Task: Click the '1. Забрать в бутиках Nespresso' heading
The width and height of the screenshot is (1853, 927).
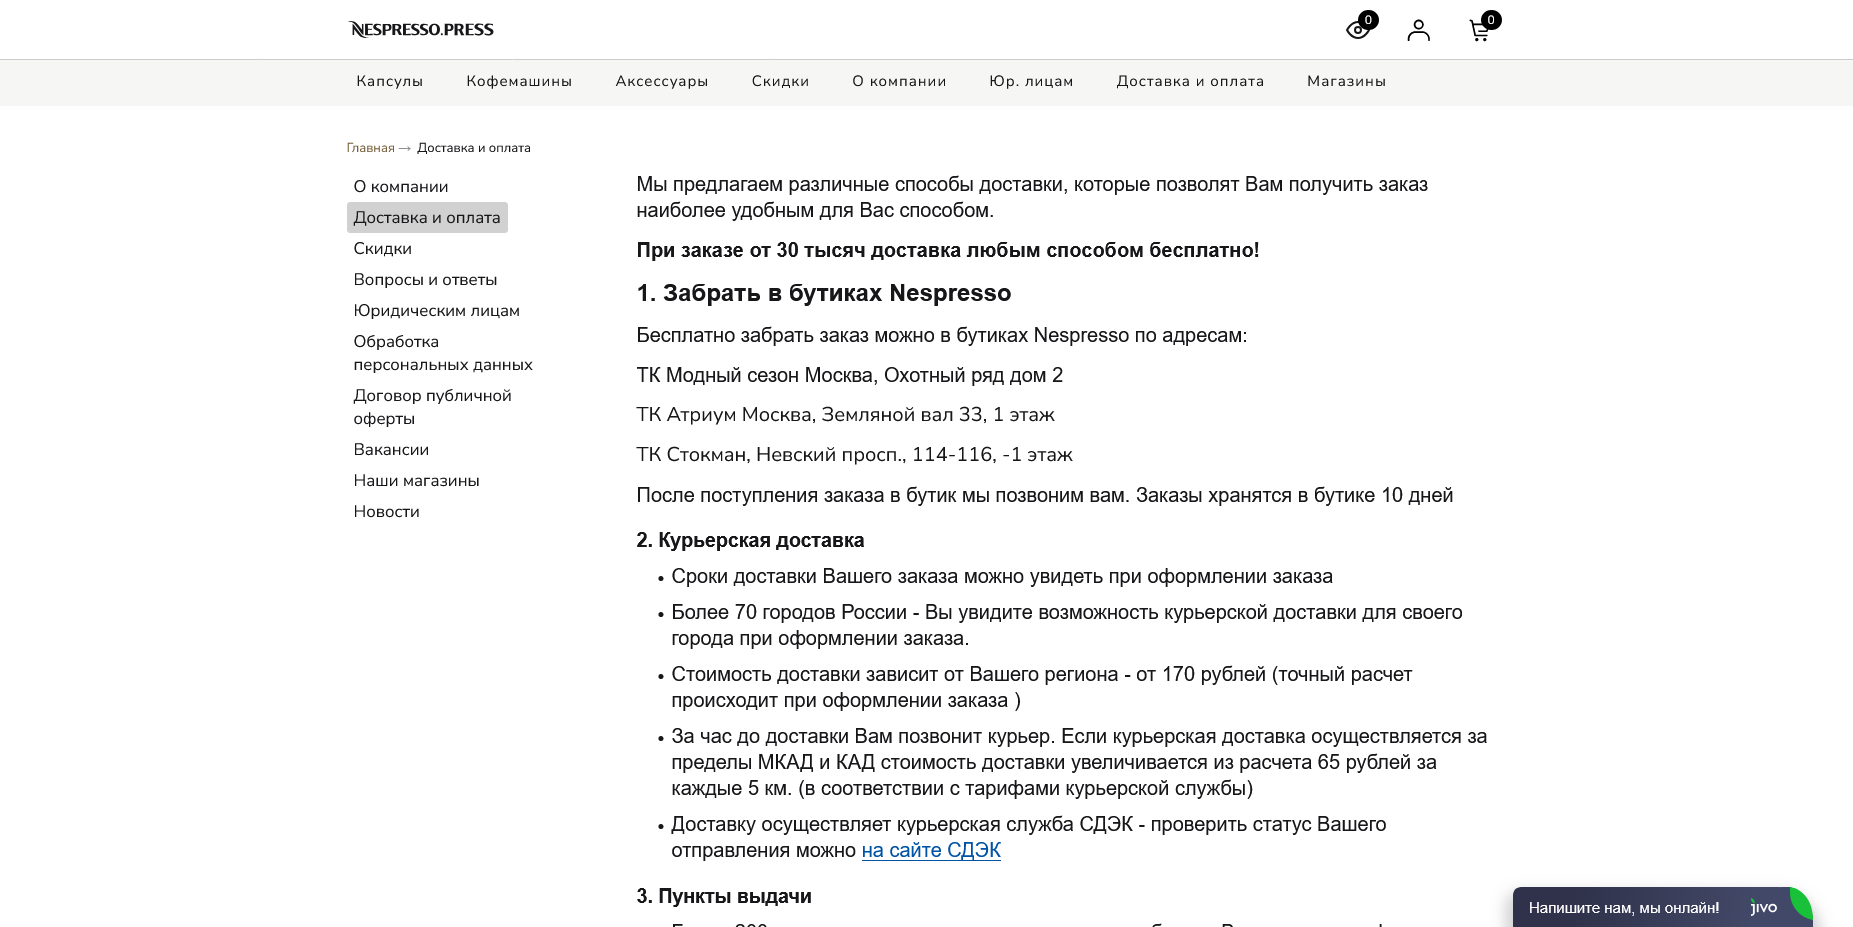Action: pyautogui.click(x=824, y=293)
